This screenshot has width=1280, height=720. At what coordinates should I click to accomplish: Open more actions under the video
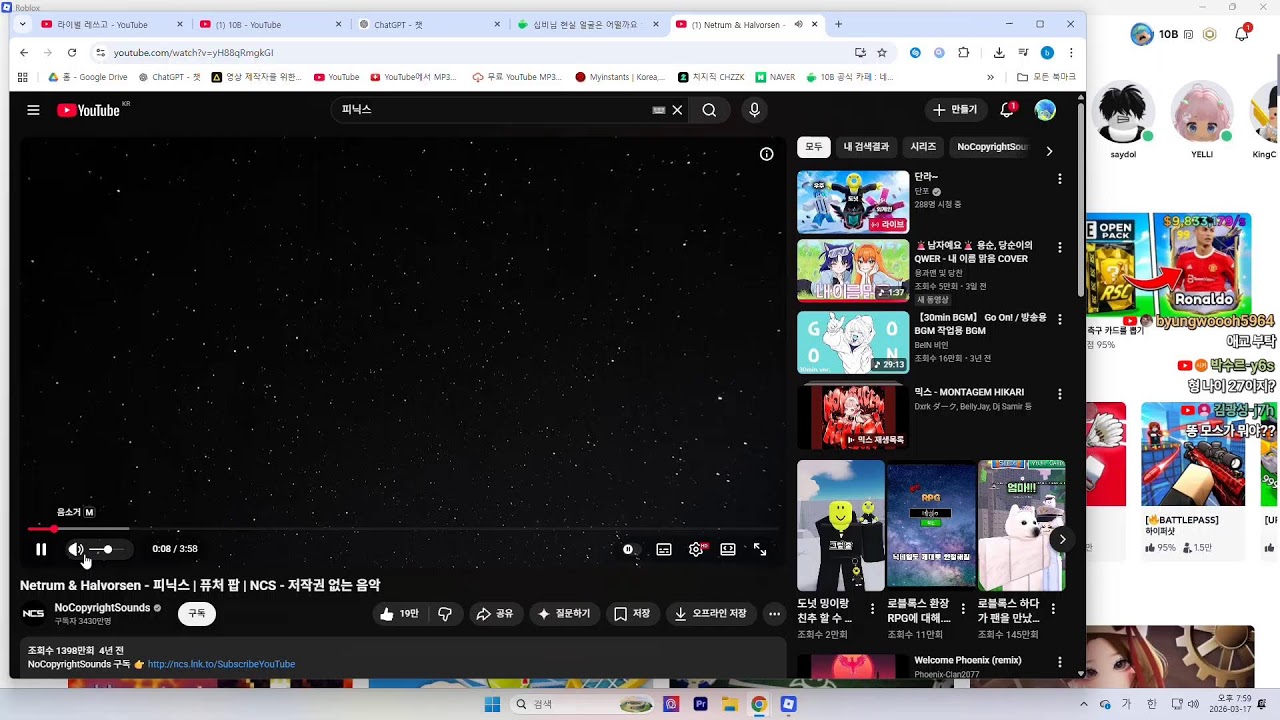point(774,614)
